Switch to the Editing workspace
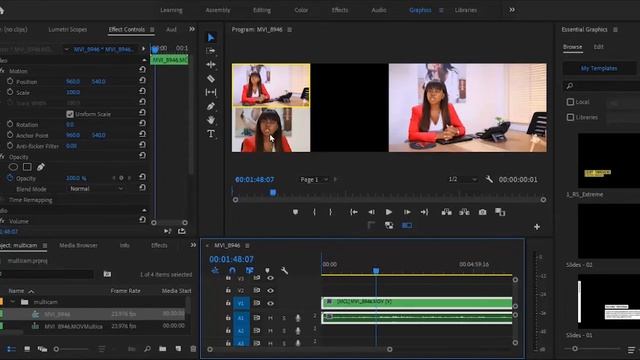Viewport: 640px width, 360px height. 262,10
